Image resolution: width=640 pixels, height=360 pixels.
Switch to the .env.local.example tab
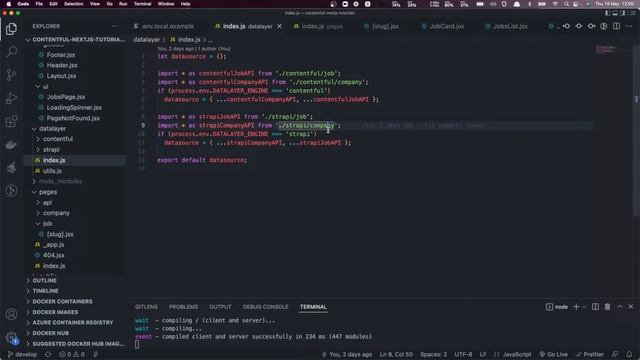pyautogui.click(x=164, y=26)
